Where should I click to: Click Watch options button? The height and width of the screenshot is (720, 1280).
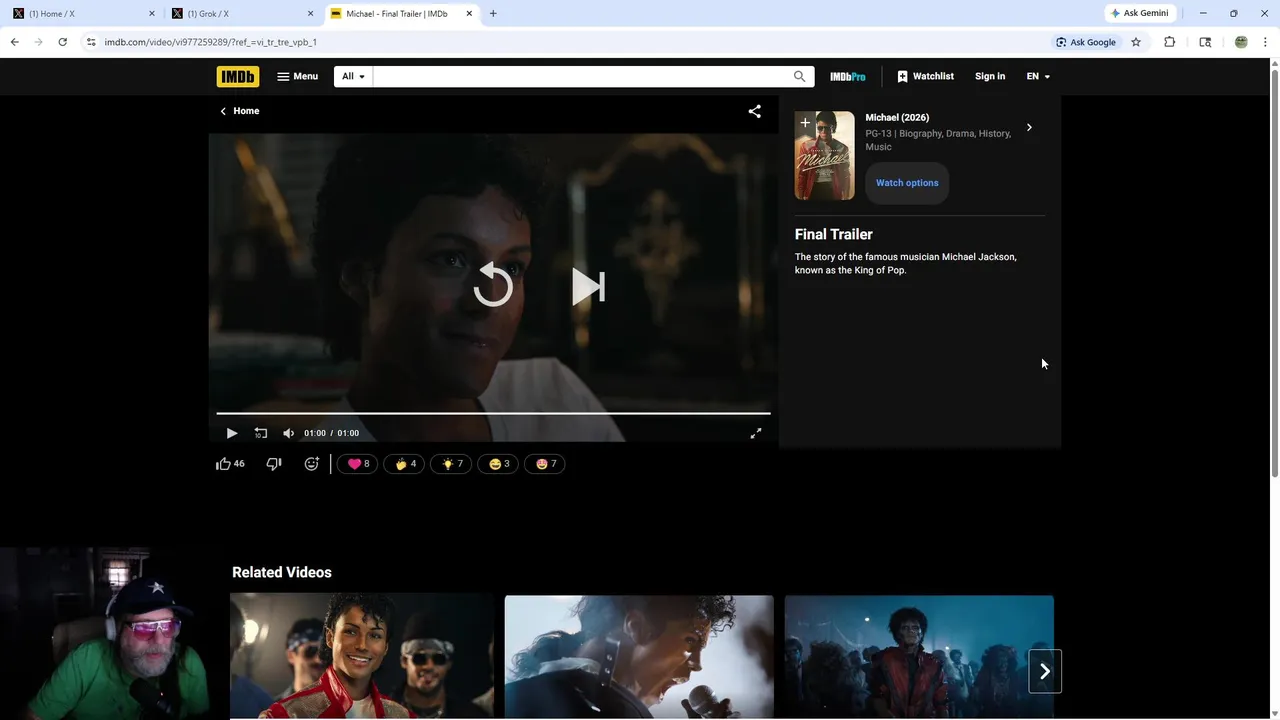(907, 183)
